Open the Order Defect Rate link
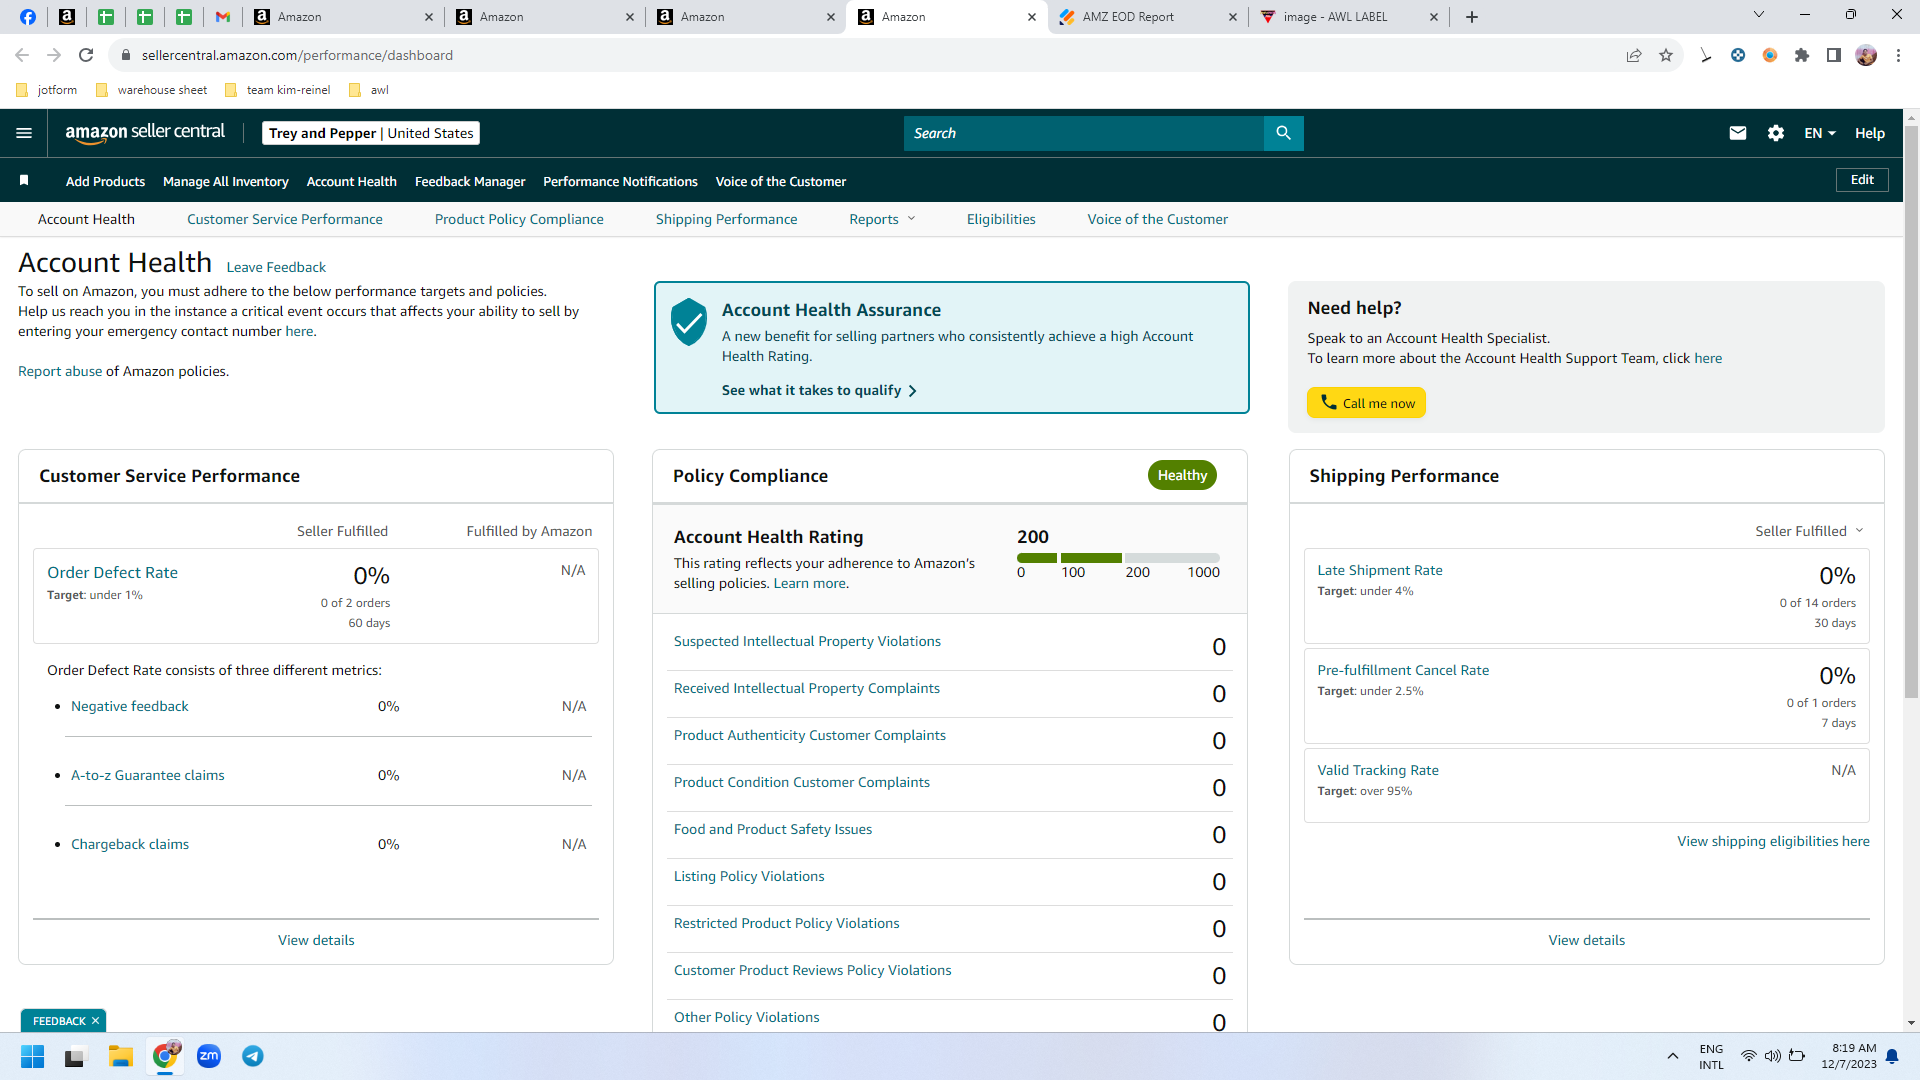1920x1080 pixels. tap(112, 572)
